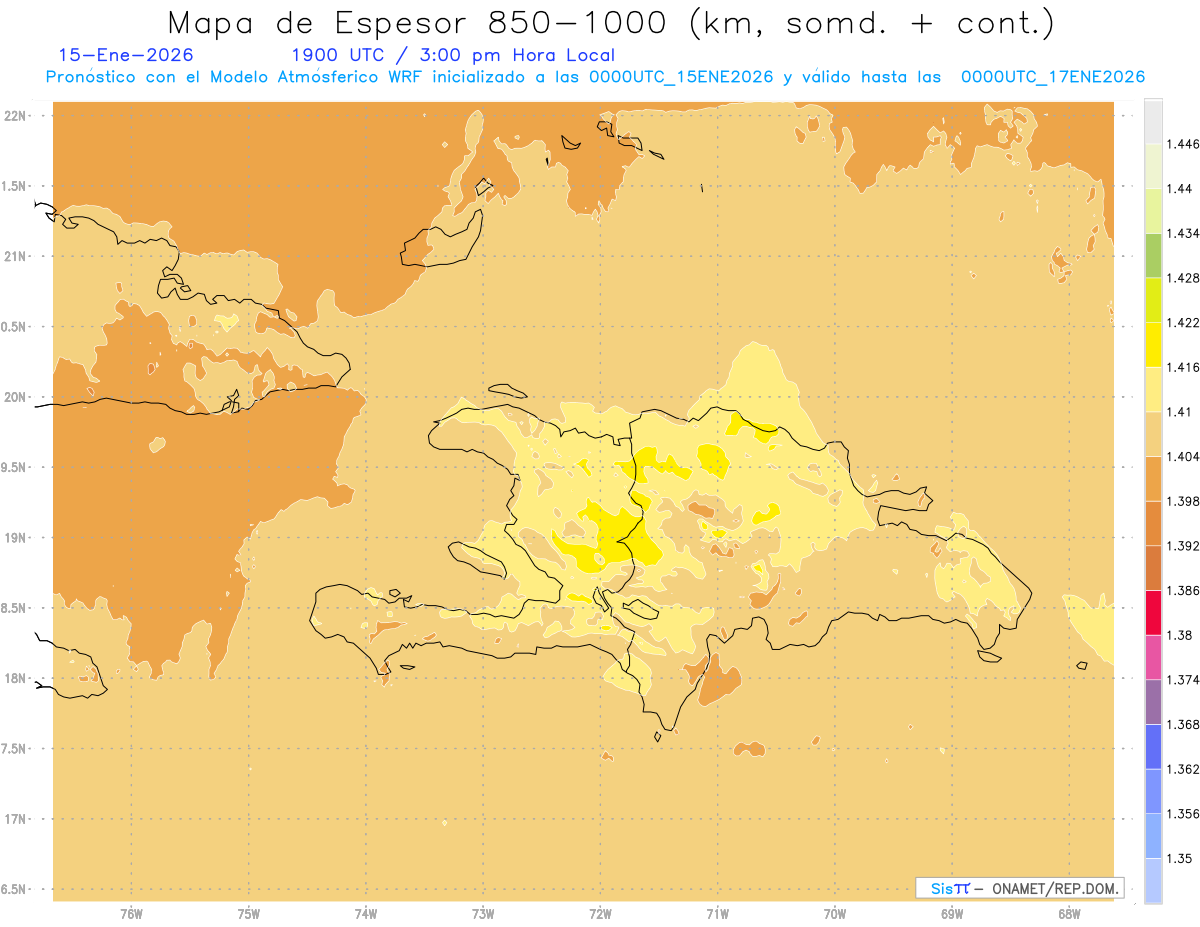Click the legend value '1.398'
The height and width of the screenshot is (927, 1200).
1183,501
